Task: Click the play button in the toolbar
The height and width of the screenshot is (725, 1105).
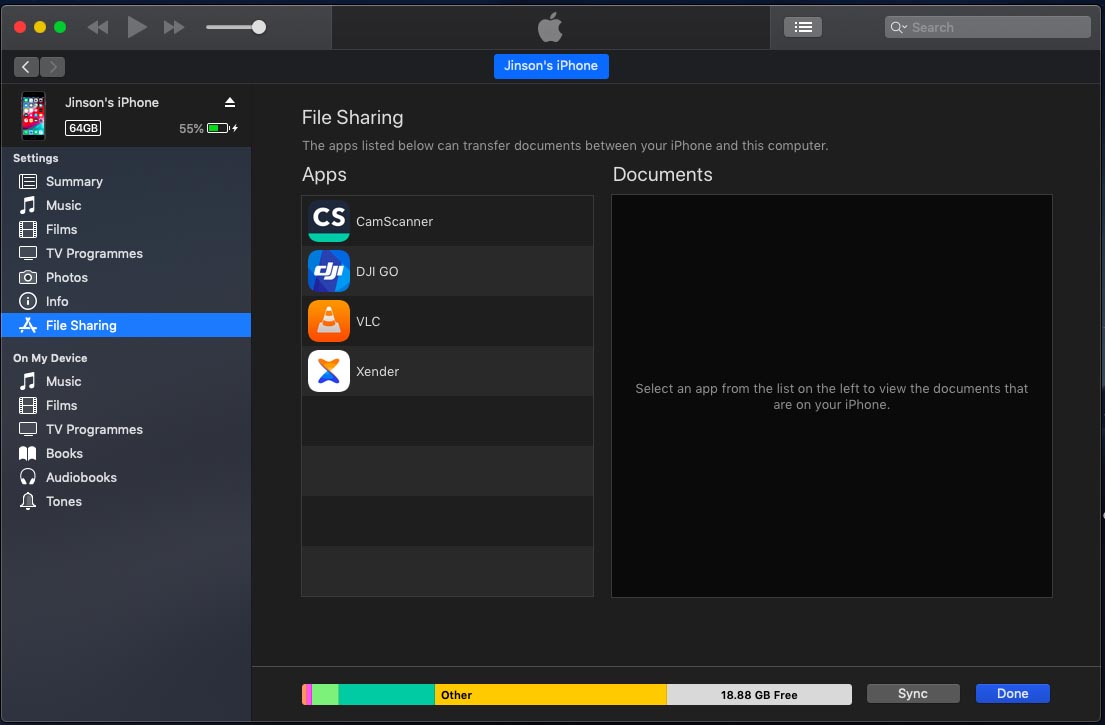Action: [137, 27]
